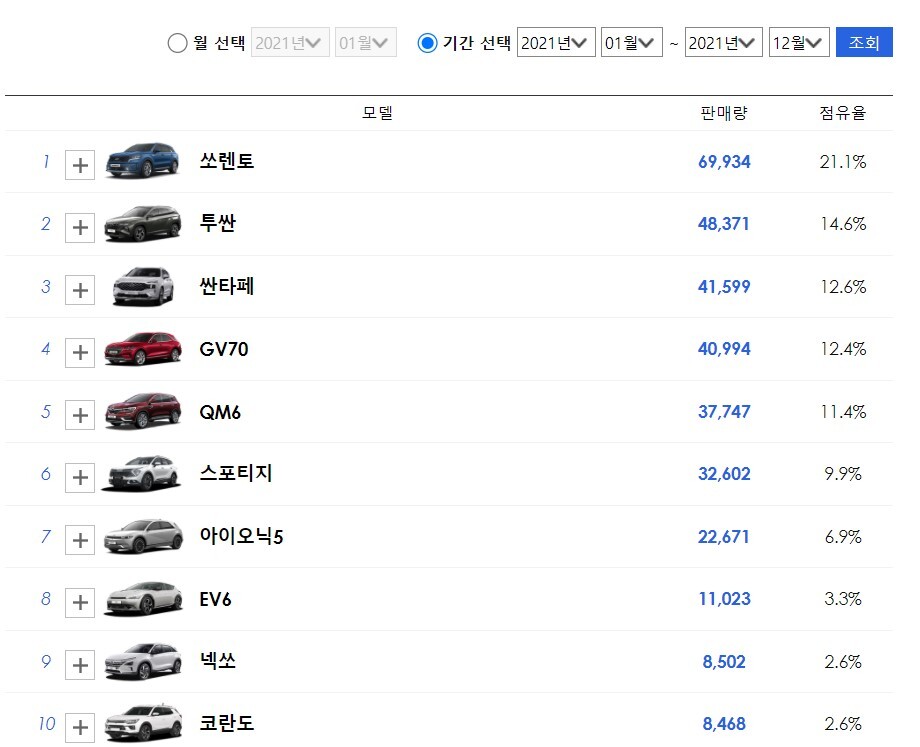
Task: Click the blue 쏘렌토 car thumbnail
Action: (142, 160)
